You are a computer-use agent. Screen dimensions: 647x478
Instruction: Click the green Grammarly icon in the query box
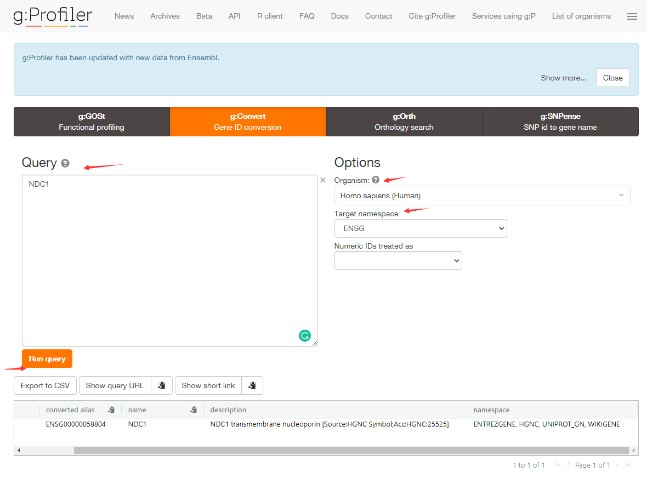[305, 336]
